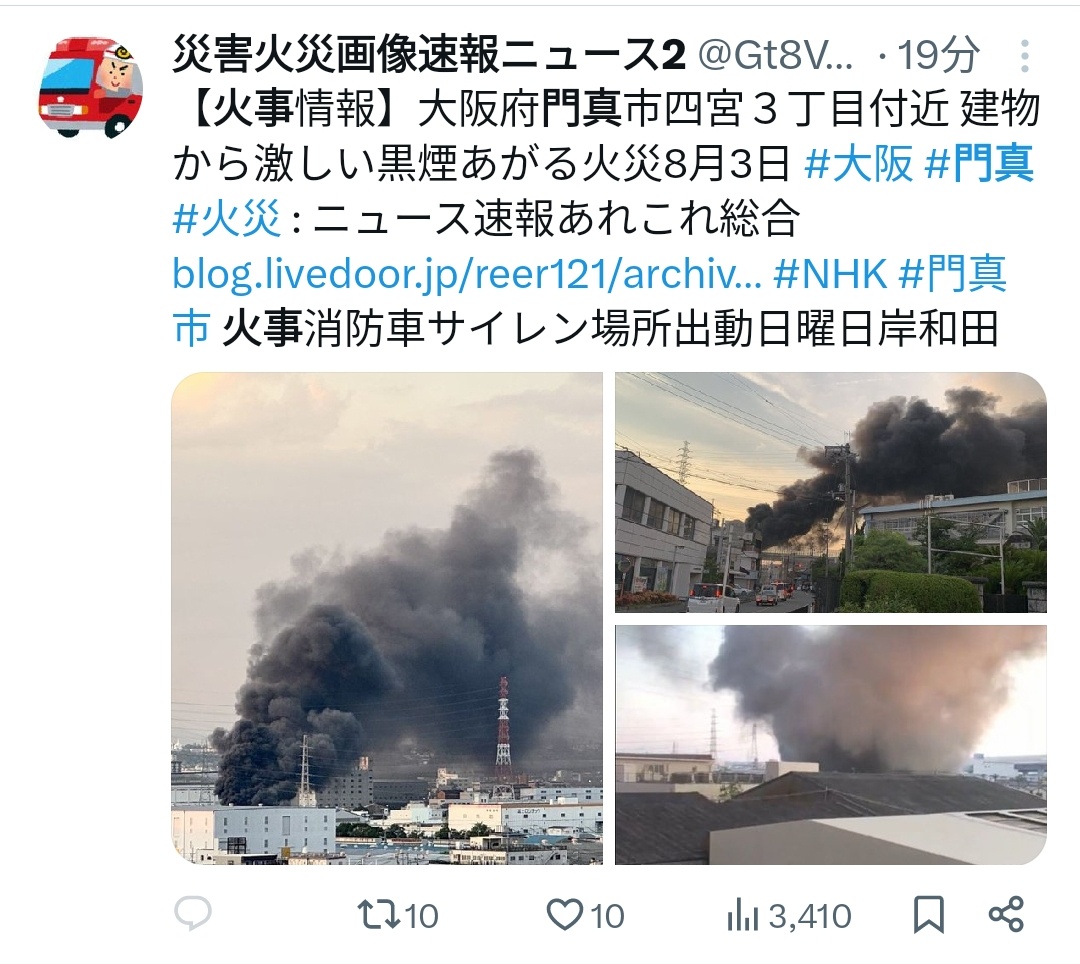This screenshot has height=964, width=1080.
Task: Open the #NHK hashtag
Action: 830,274
